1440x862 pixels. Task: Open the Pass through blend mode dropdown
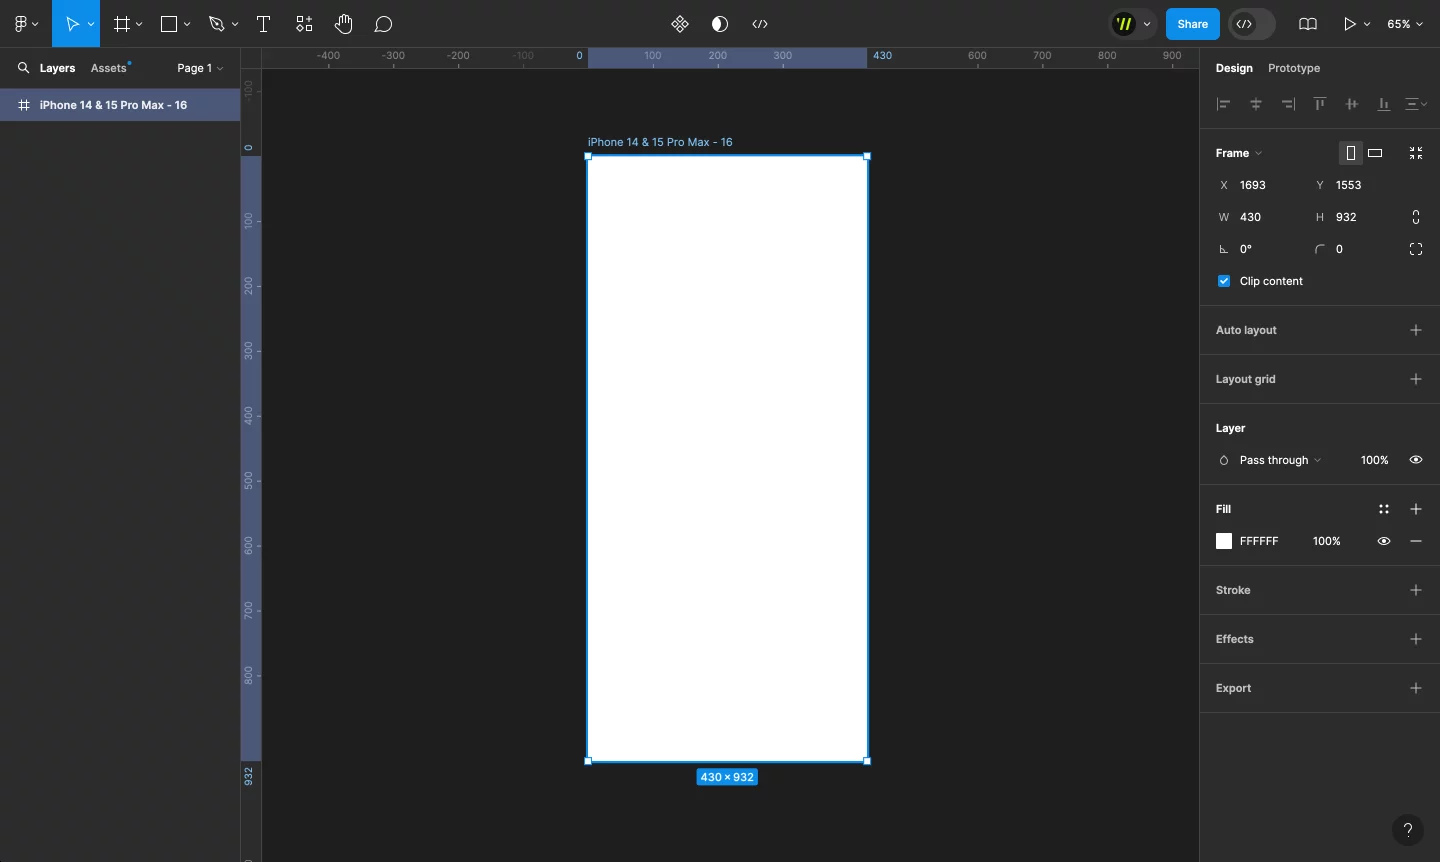1280,460
